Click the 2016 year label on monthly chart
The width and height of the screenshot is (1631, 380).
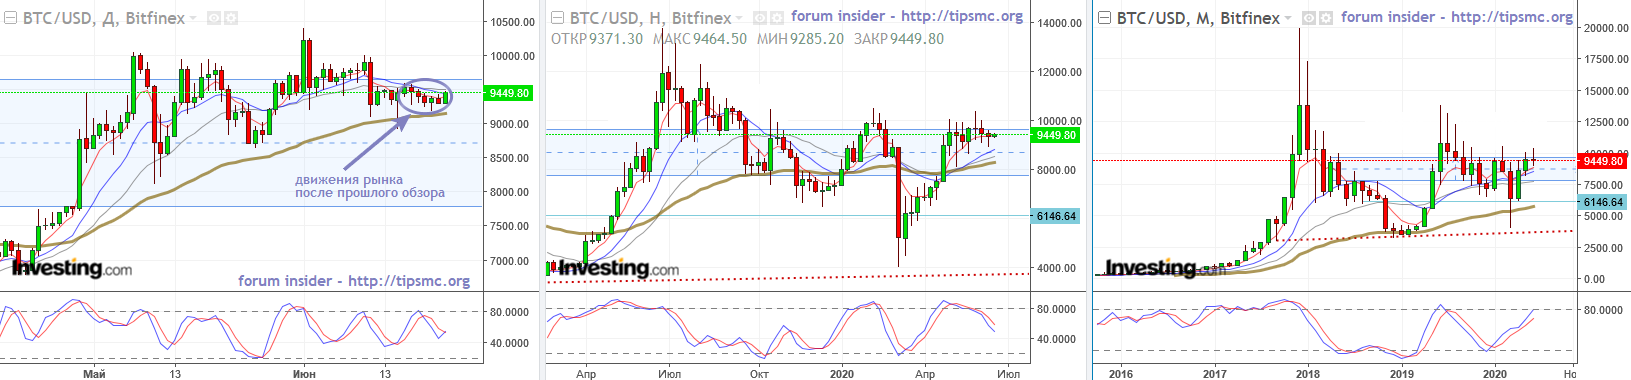tap(1120, 374)
